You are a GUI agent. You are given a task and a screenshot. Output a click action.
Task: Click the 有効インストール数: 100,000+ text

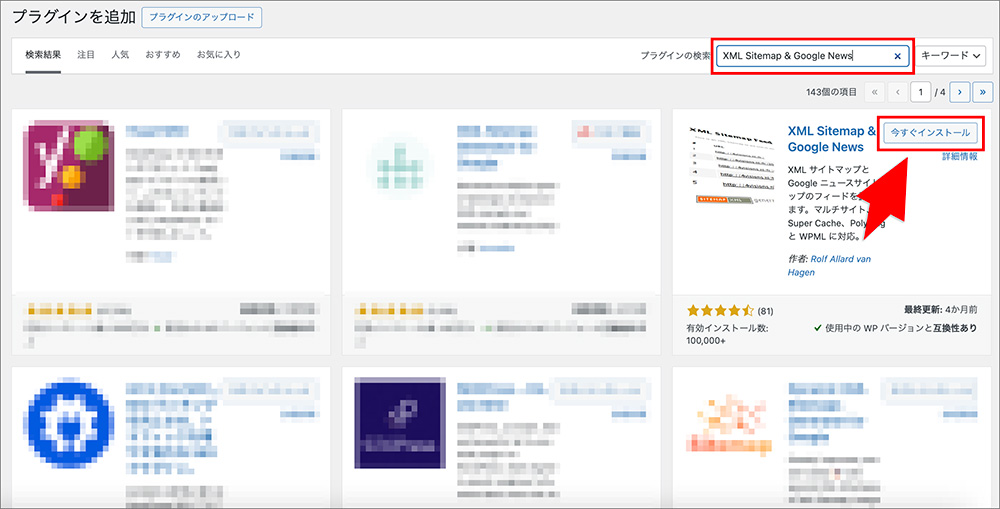pyautogui.click(x=728, y=334)
